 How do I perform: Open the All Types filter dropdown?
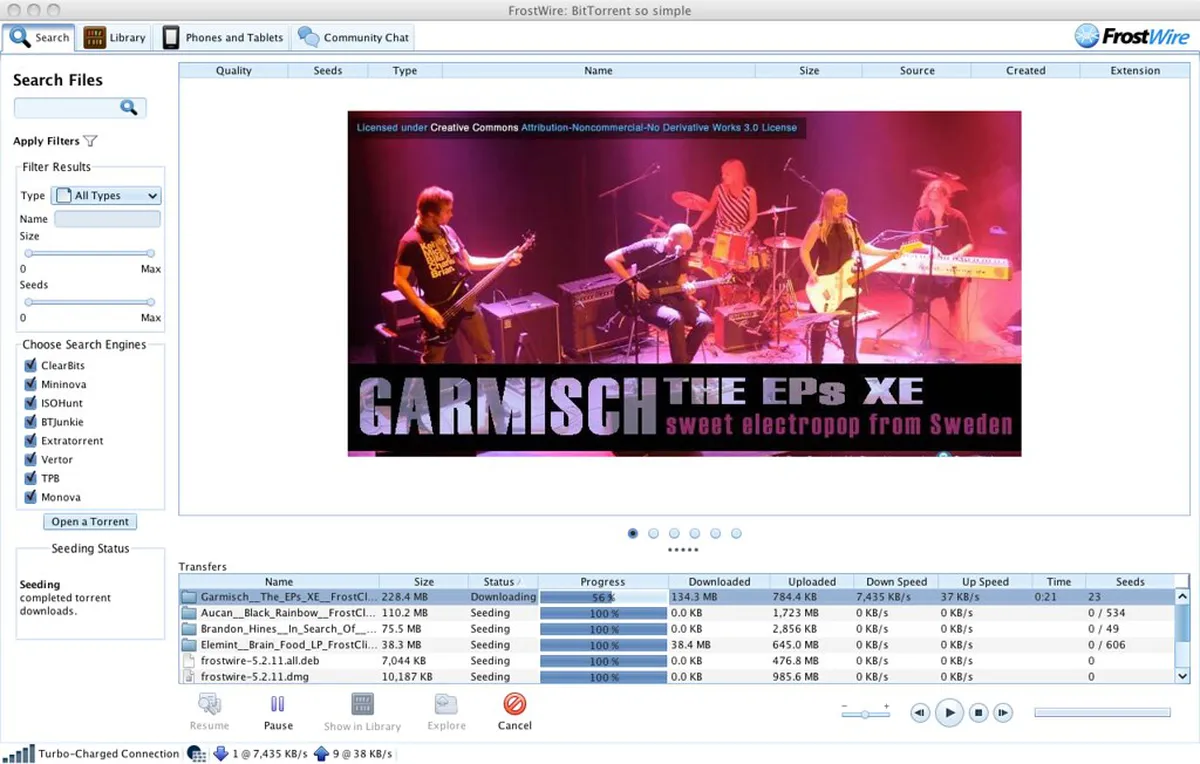tap(106, 196)
